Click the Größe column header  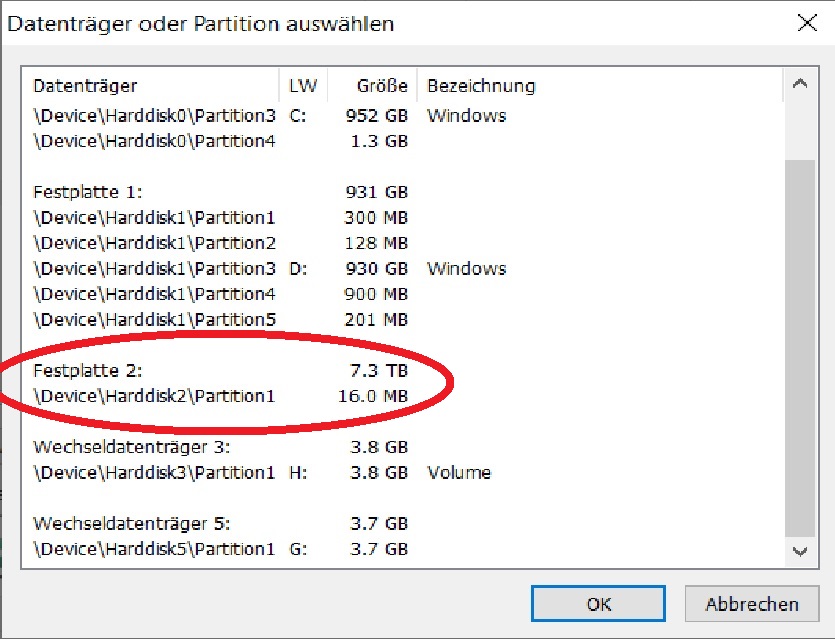(x=372, y=85)
